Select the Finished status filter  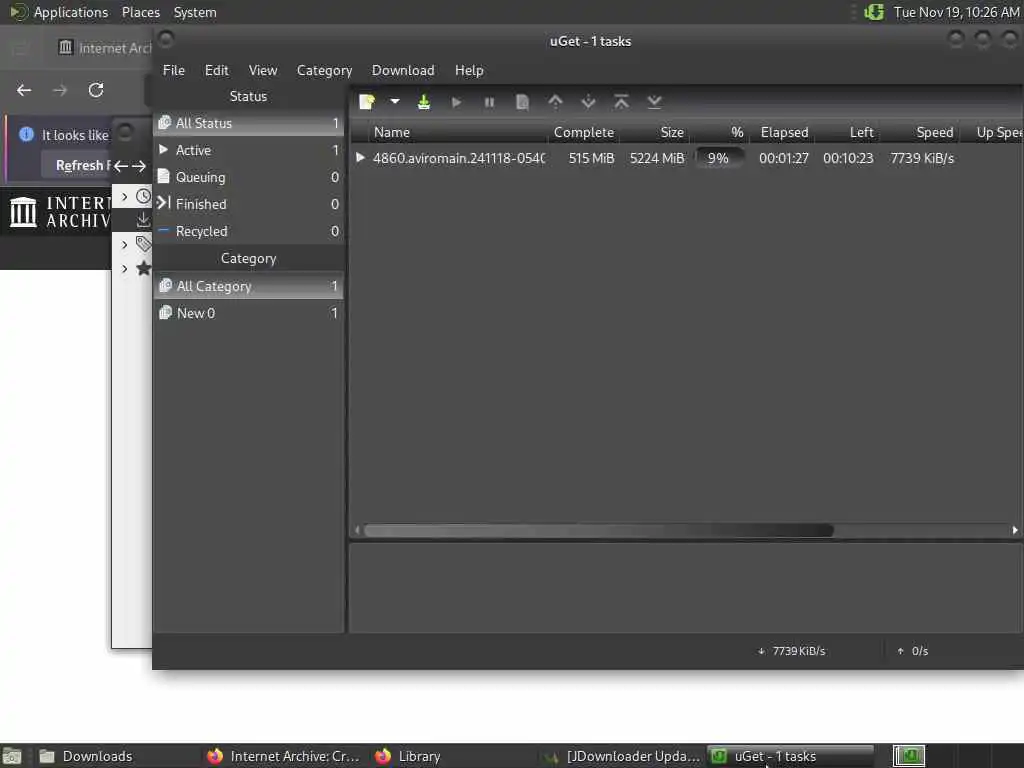pos(248,204)
